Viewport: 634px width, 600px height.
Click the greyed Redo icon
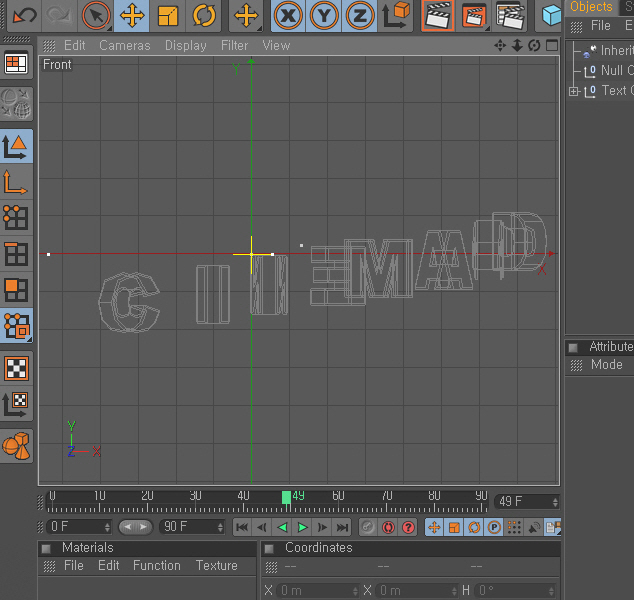(x=59, y=15)
